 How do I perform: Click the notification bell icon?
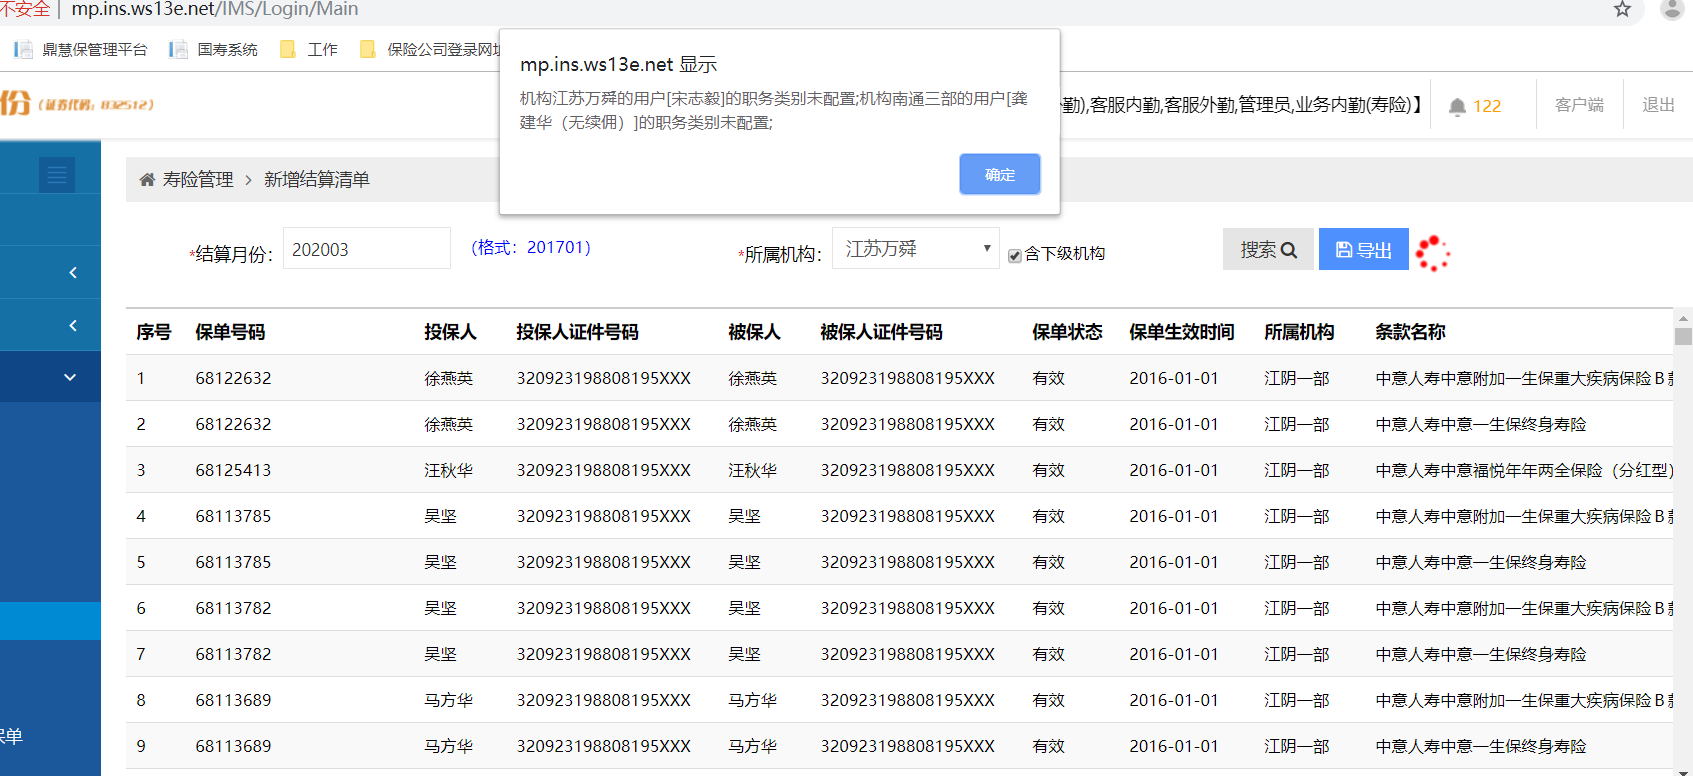point(1457,106)
